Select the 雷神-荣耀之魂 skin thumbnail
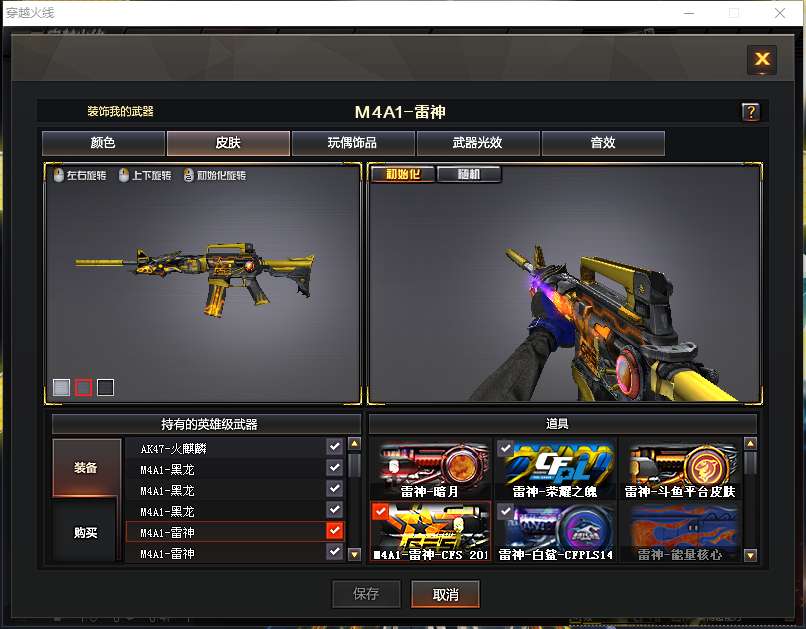Screen dimensions: 806x629 (x=555, y=469)
